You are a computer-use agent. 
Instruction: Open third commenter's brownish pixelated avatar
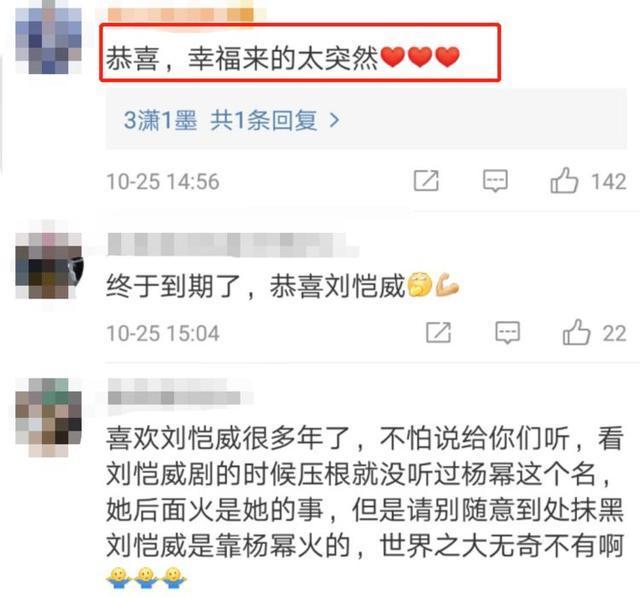(48, 417)
